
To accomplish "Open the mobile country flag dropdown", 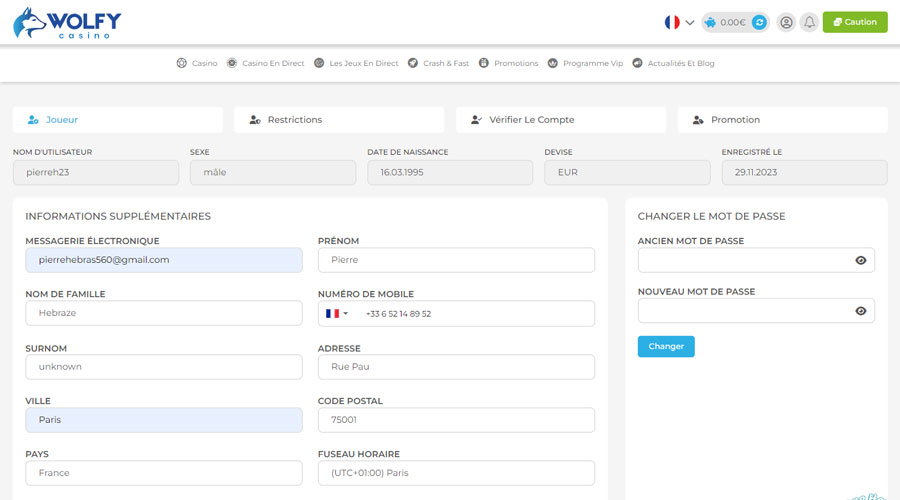I will (337, 313).
